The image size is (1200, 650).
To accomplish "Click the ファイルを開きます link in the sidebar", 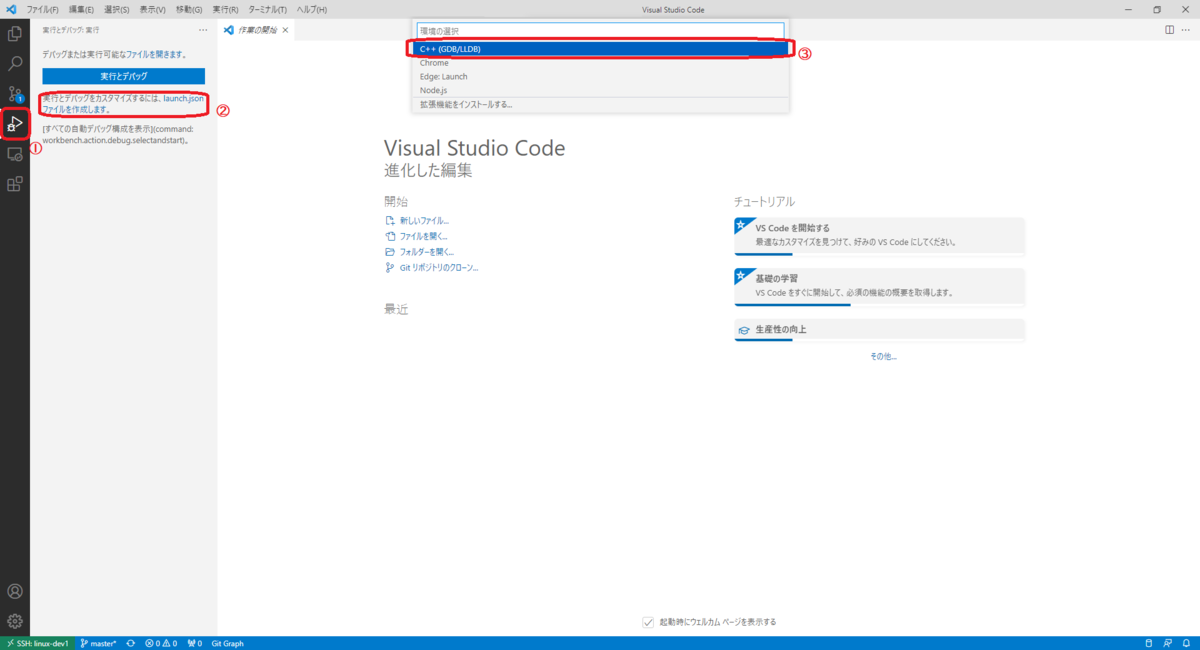I will point(158,53).
